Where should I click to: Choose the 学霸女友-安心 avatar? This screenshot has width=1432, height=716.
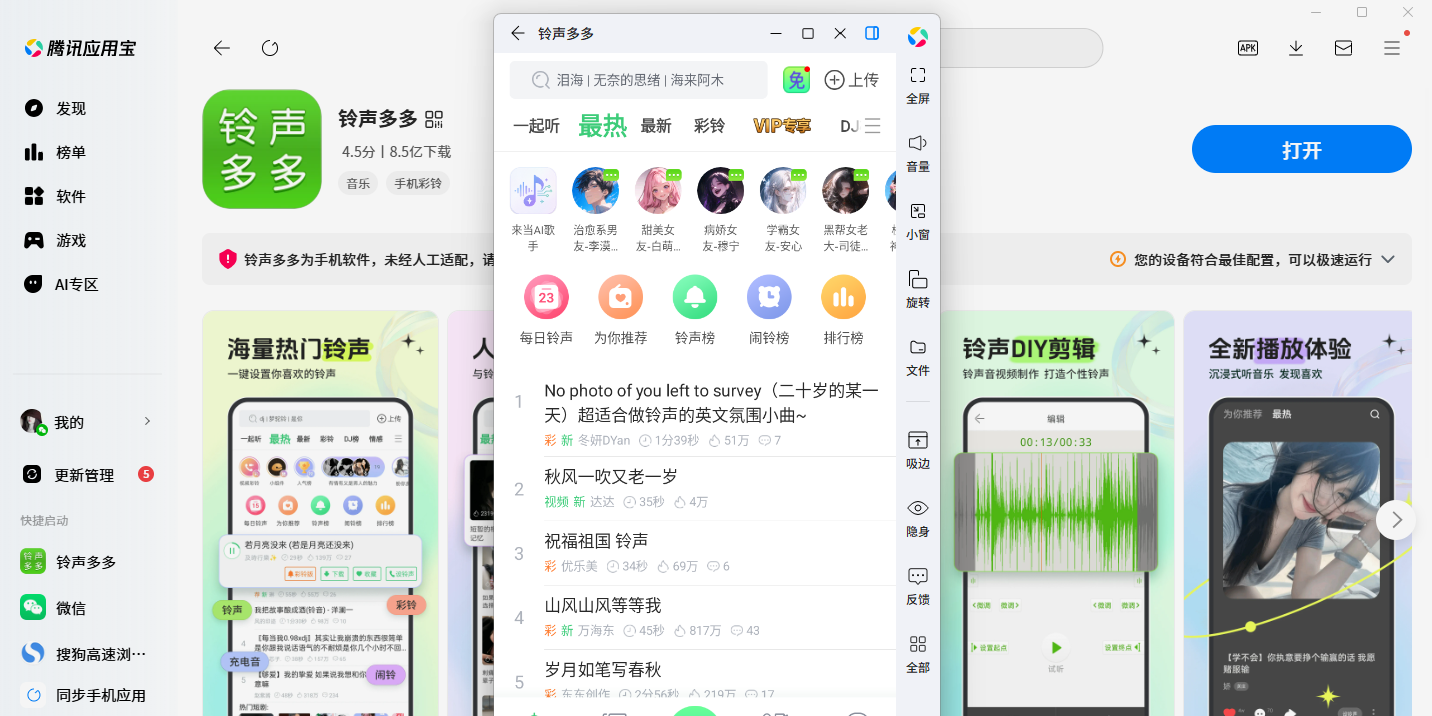pos(783,190)
